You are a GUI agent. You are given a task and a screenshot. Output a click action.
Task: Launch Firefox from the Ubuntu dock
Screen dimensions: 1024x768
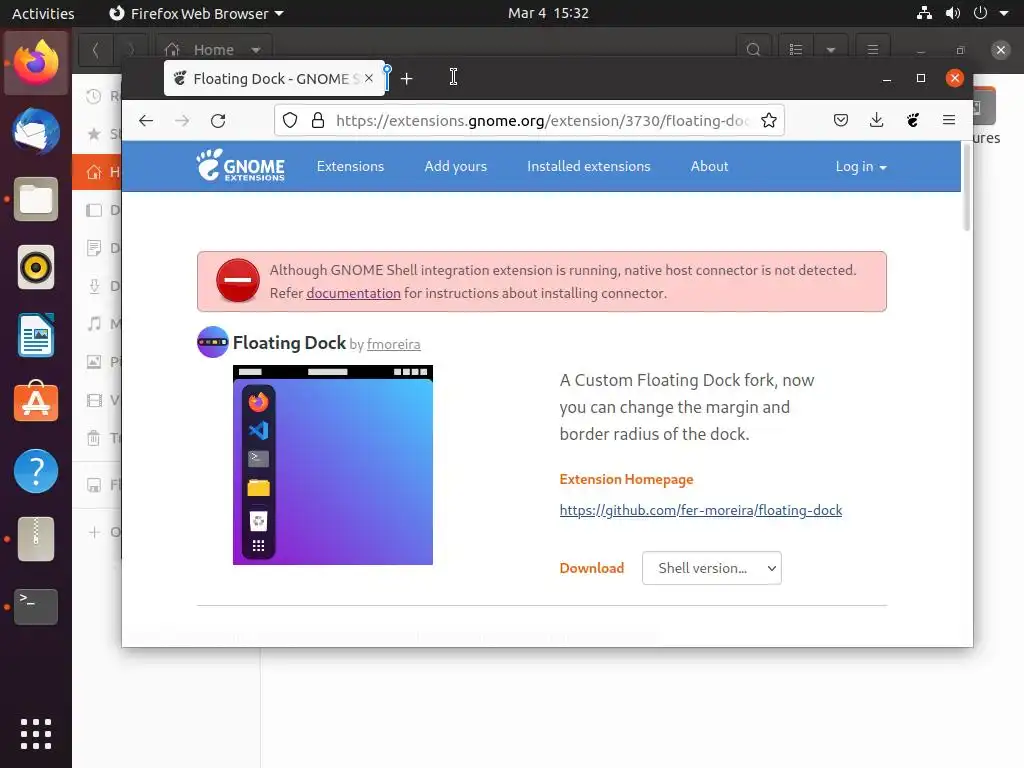36,63
